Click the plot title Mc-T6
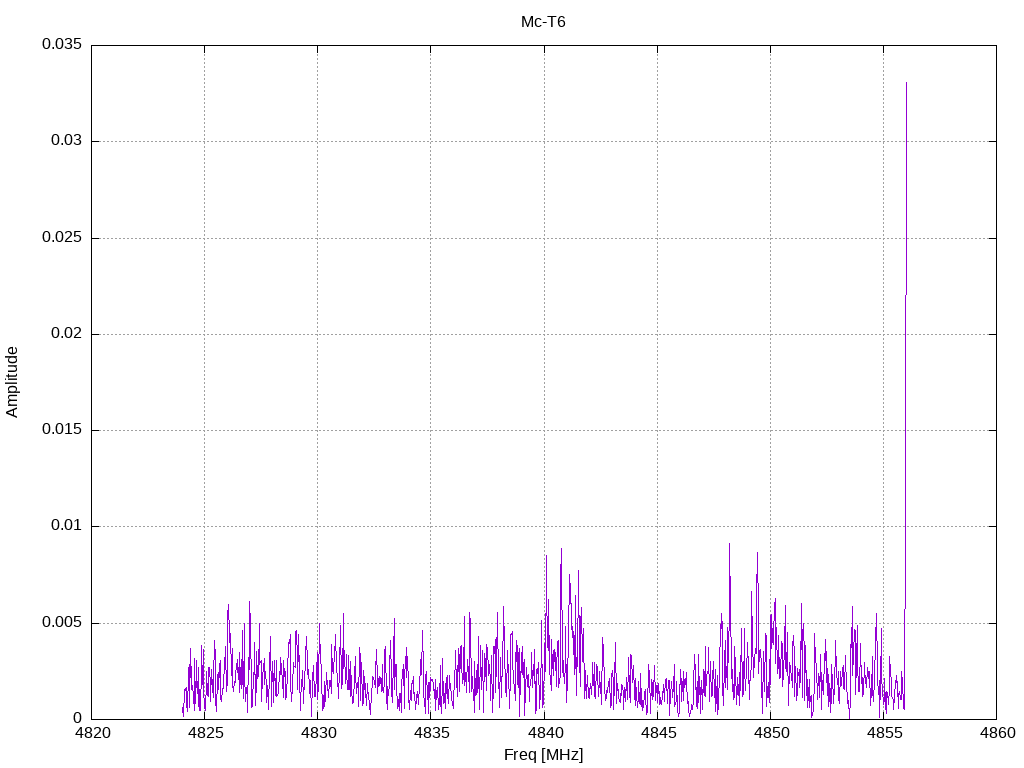This screenshot has width=1024, height=768. 543,22
